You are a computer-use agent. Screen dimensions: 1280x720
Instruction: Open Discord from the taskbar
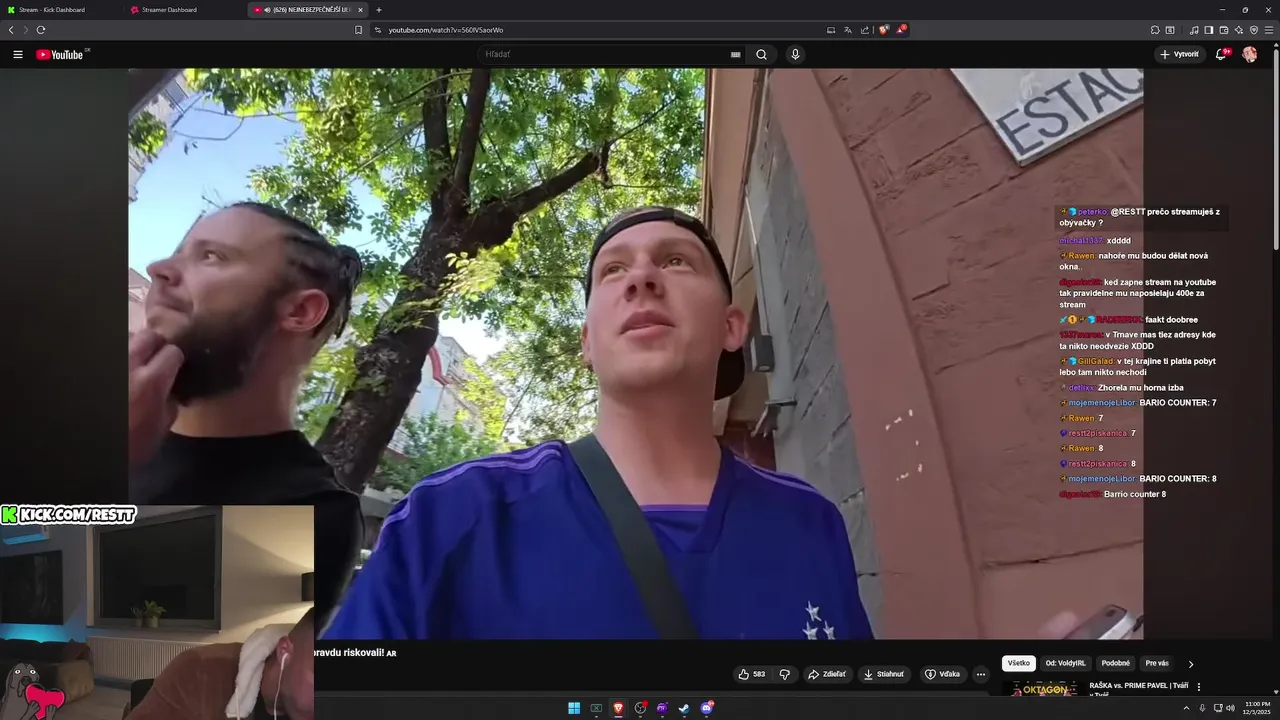pyautogui.click(x=707, y=708)
